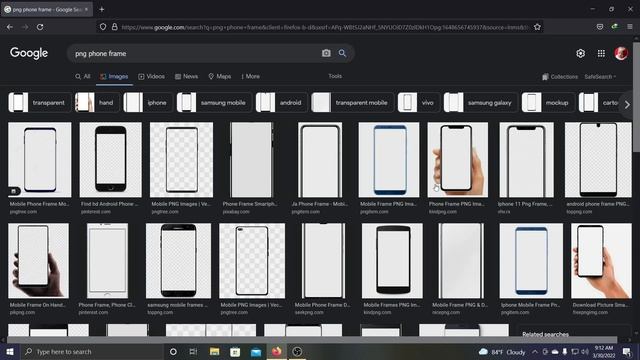Click the Windows taskbar search box
The height and width of the screenshot is (360, 640).
click(x=92, y=351)
